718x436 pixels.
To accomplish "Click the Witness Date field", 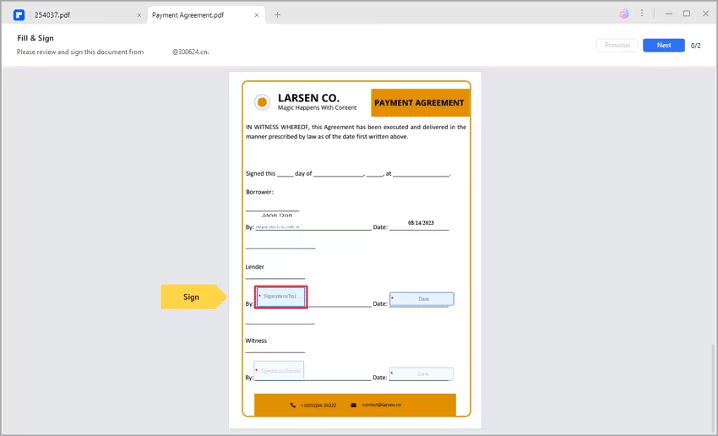I will click(x=421, y=374).
